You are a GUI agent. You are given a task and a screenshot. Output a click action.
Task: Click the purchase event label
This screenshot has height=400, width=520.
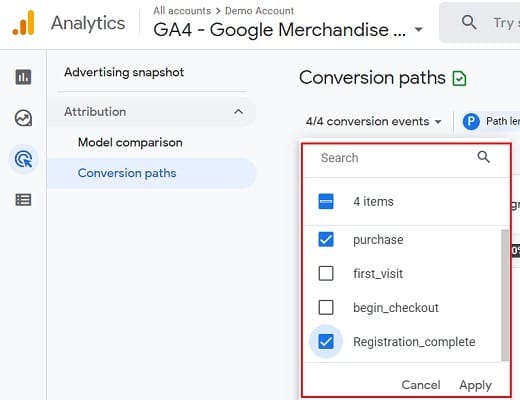click(x=378, y=240)
